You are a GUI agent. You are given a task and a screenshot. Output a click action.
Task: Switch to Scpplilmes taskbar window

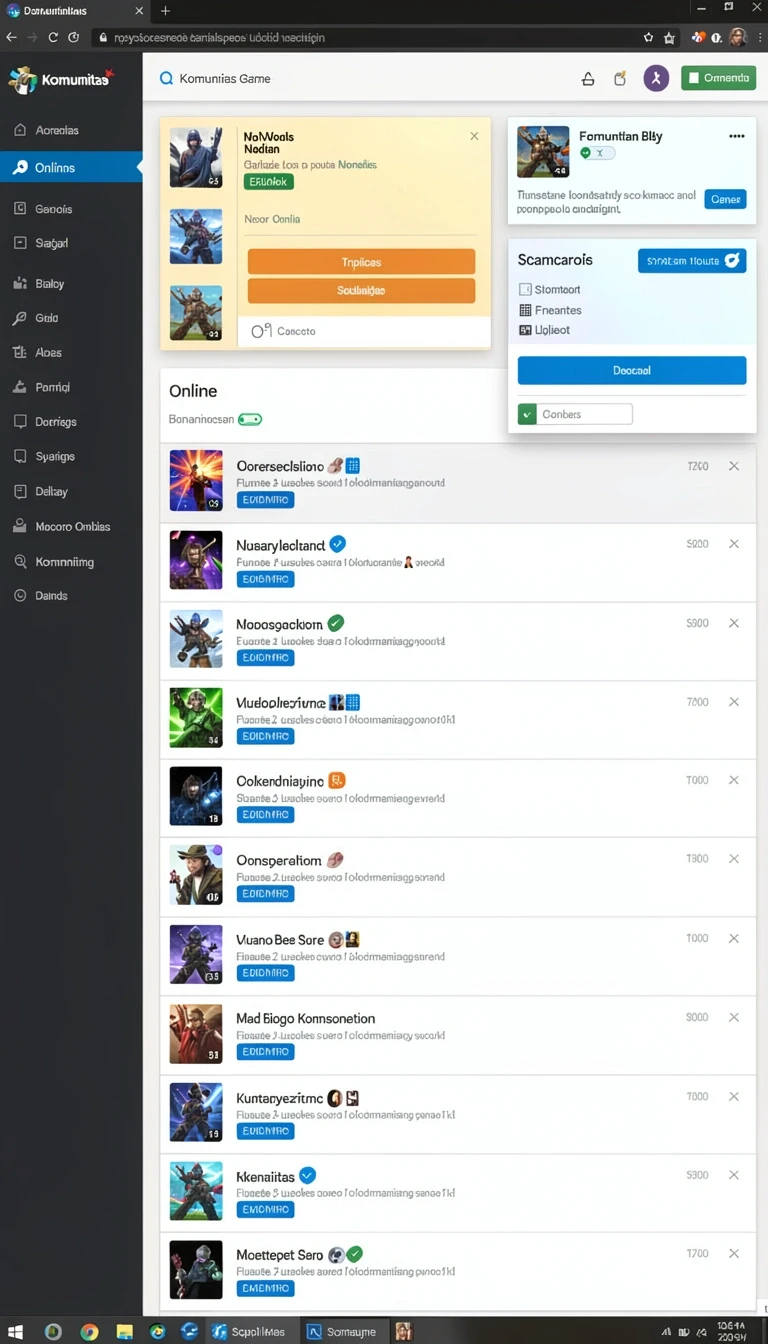click(250, 1332)
